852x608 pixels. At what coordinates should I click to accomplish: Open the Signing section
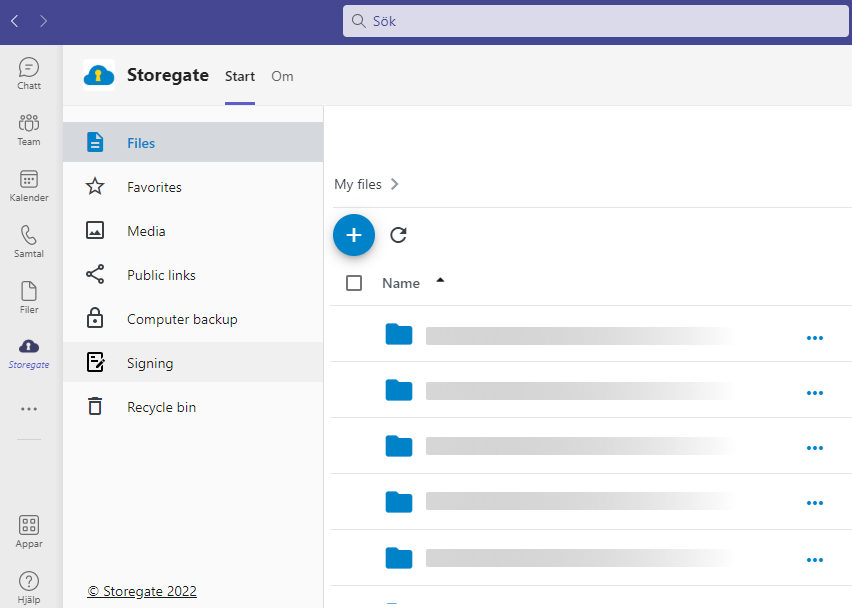point(193,362)
